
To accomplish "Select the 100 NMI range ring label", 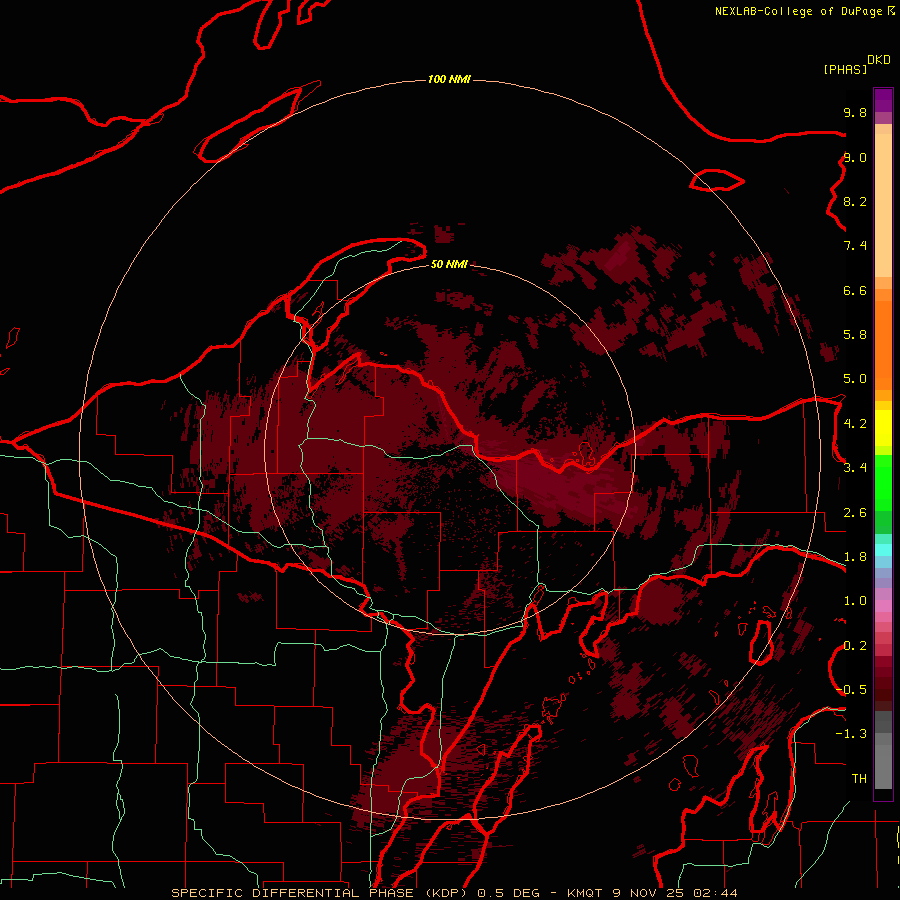I will click(x=449, y=79).
